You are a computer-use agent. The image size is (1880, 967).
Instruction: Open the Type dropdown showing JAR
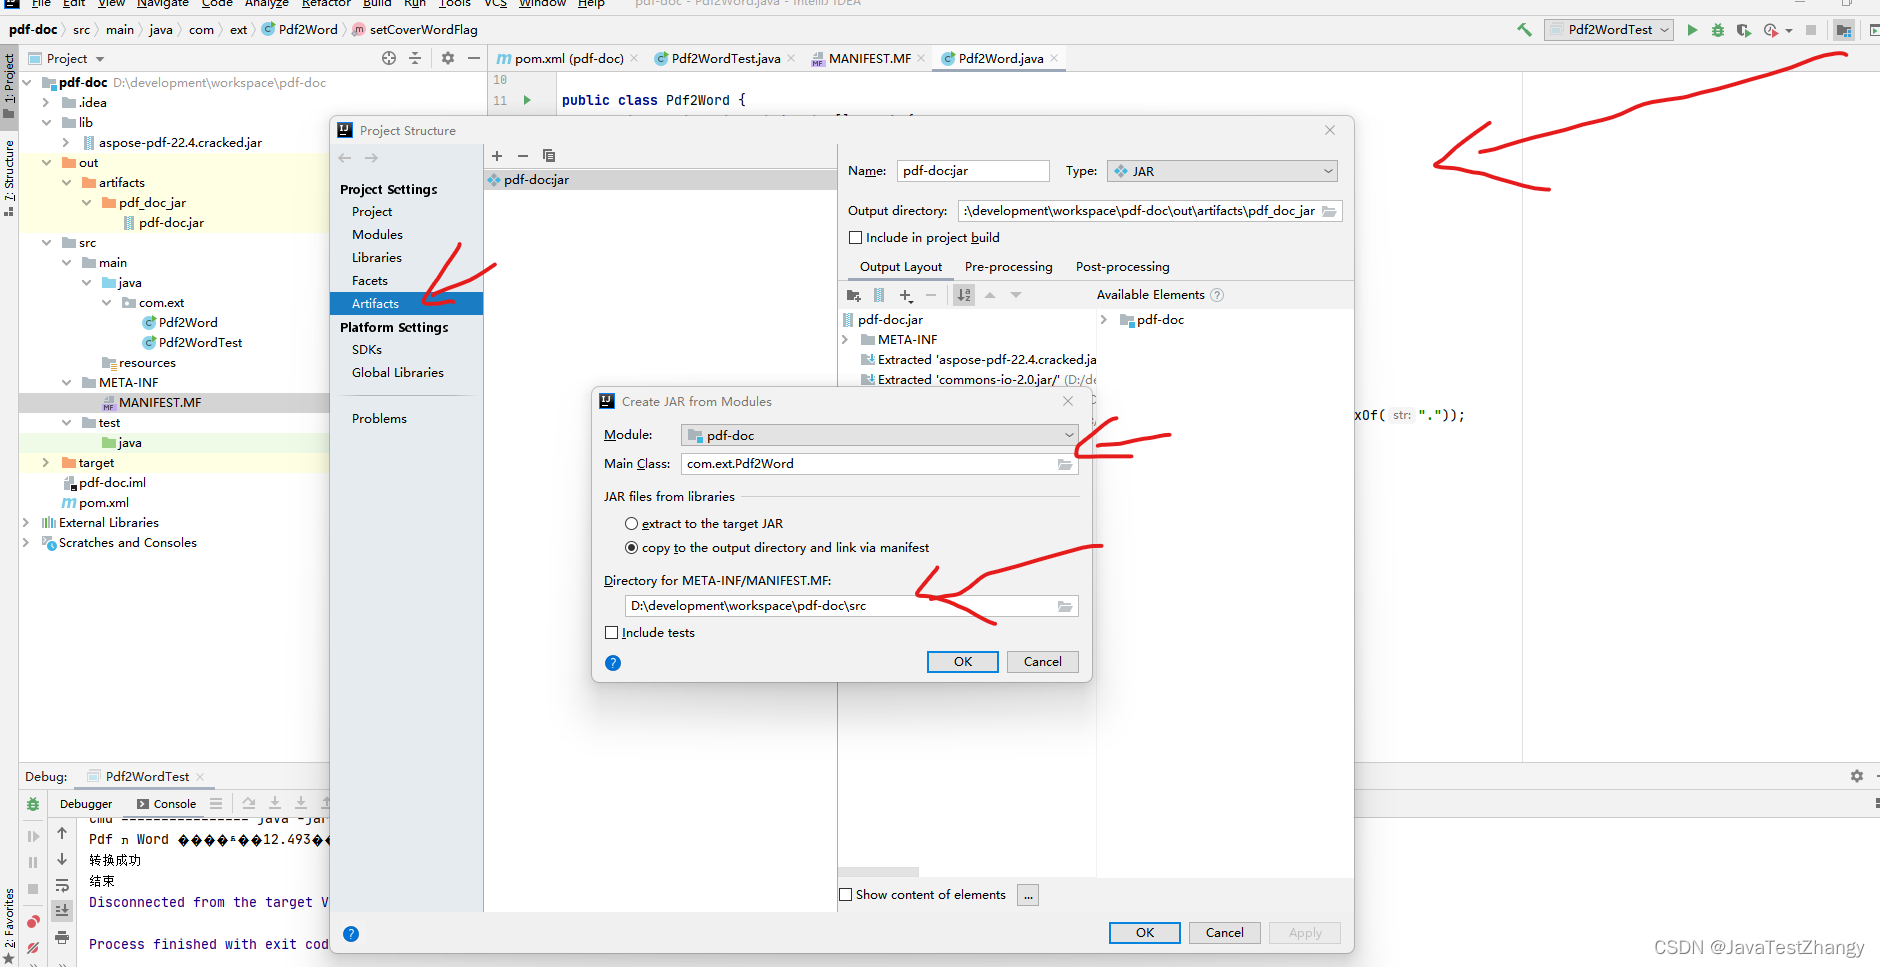pos(1222,171)
